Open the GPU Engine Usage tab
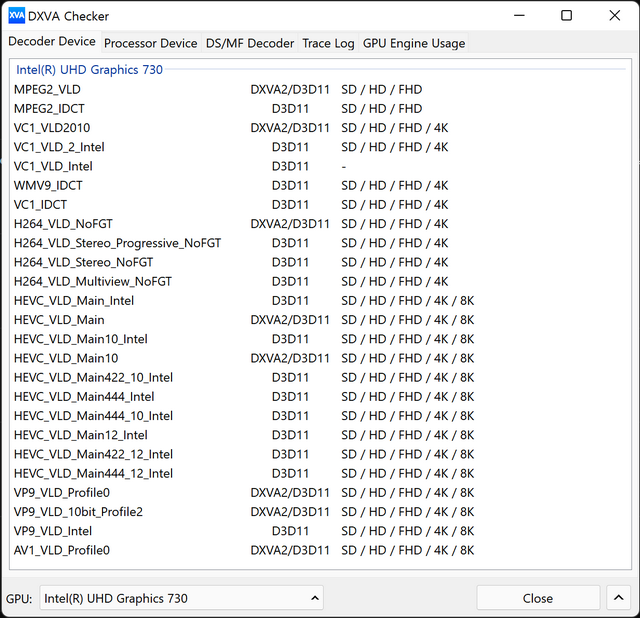 click(413, 43)
